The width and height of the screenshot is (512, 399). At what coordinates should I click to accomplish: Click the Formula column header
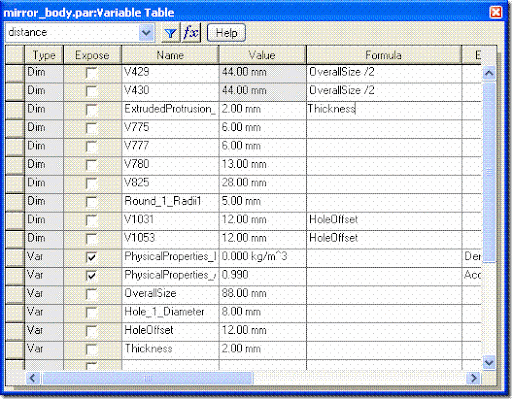[384, 55]
